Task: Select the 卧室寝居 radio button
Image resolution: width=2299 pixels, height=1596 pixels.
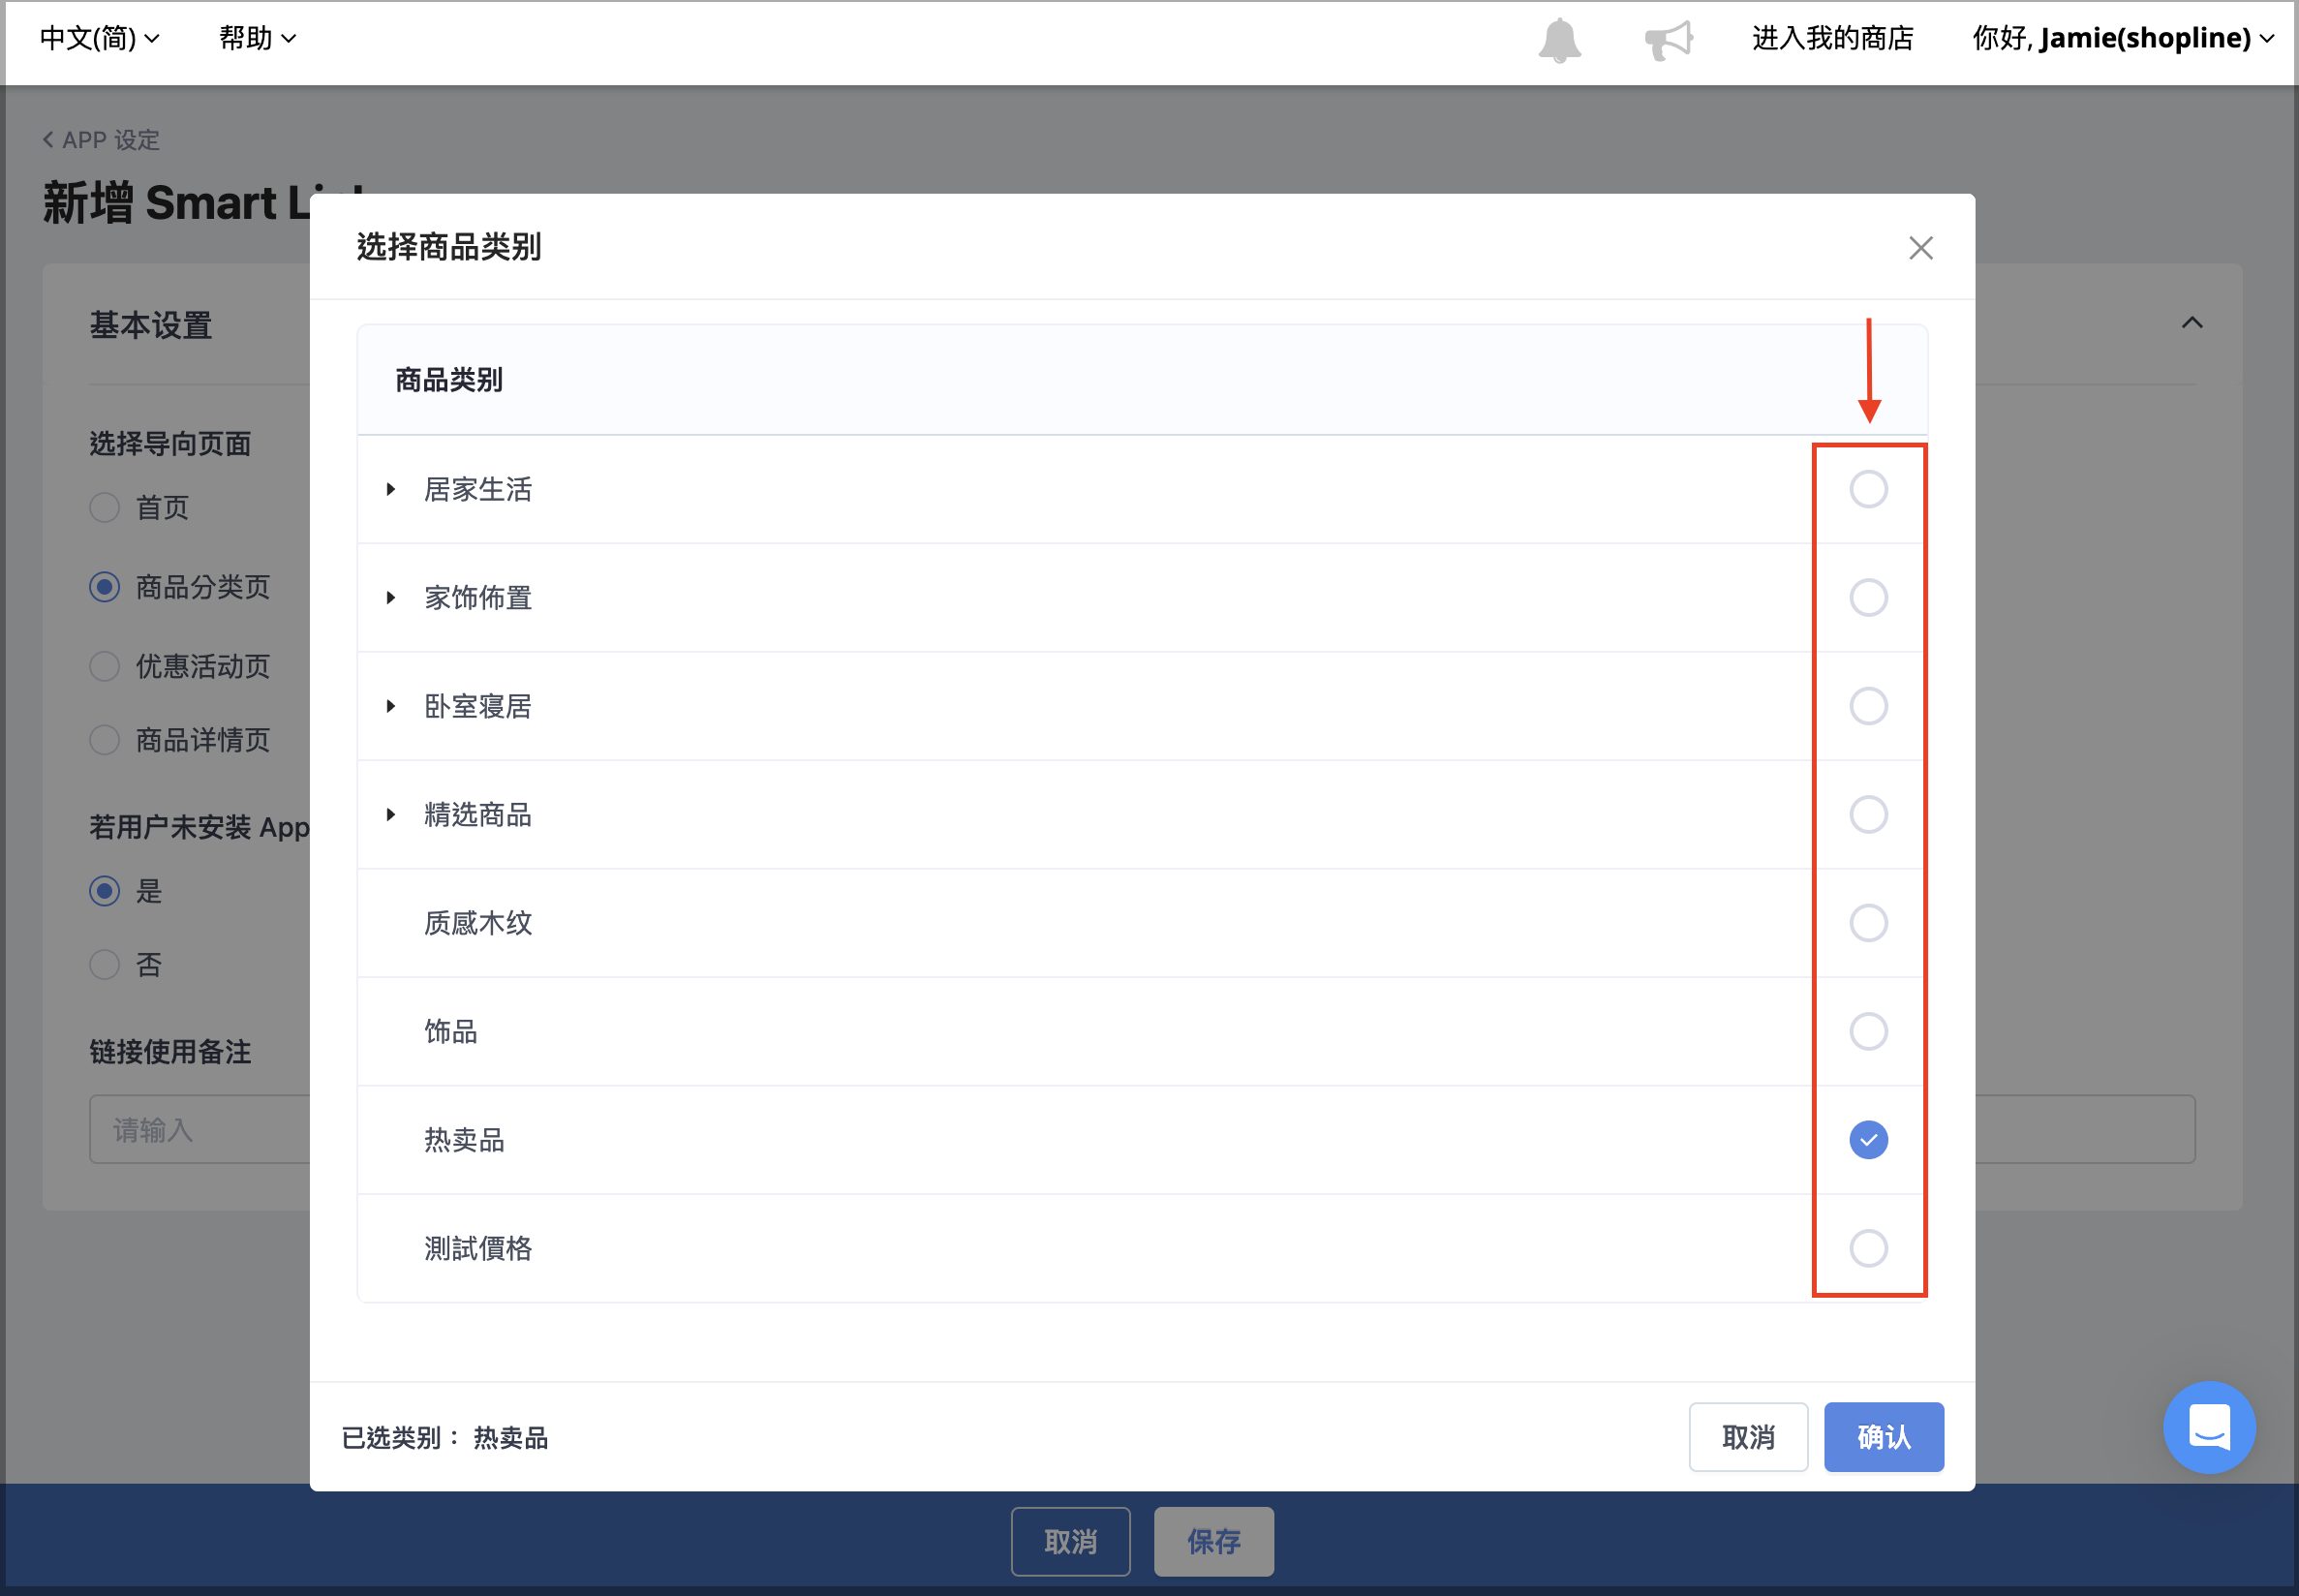Action: click(x=1868, y=706)
